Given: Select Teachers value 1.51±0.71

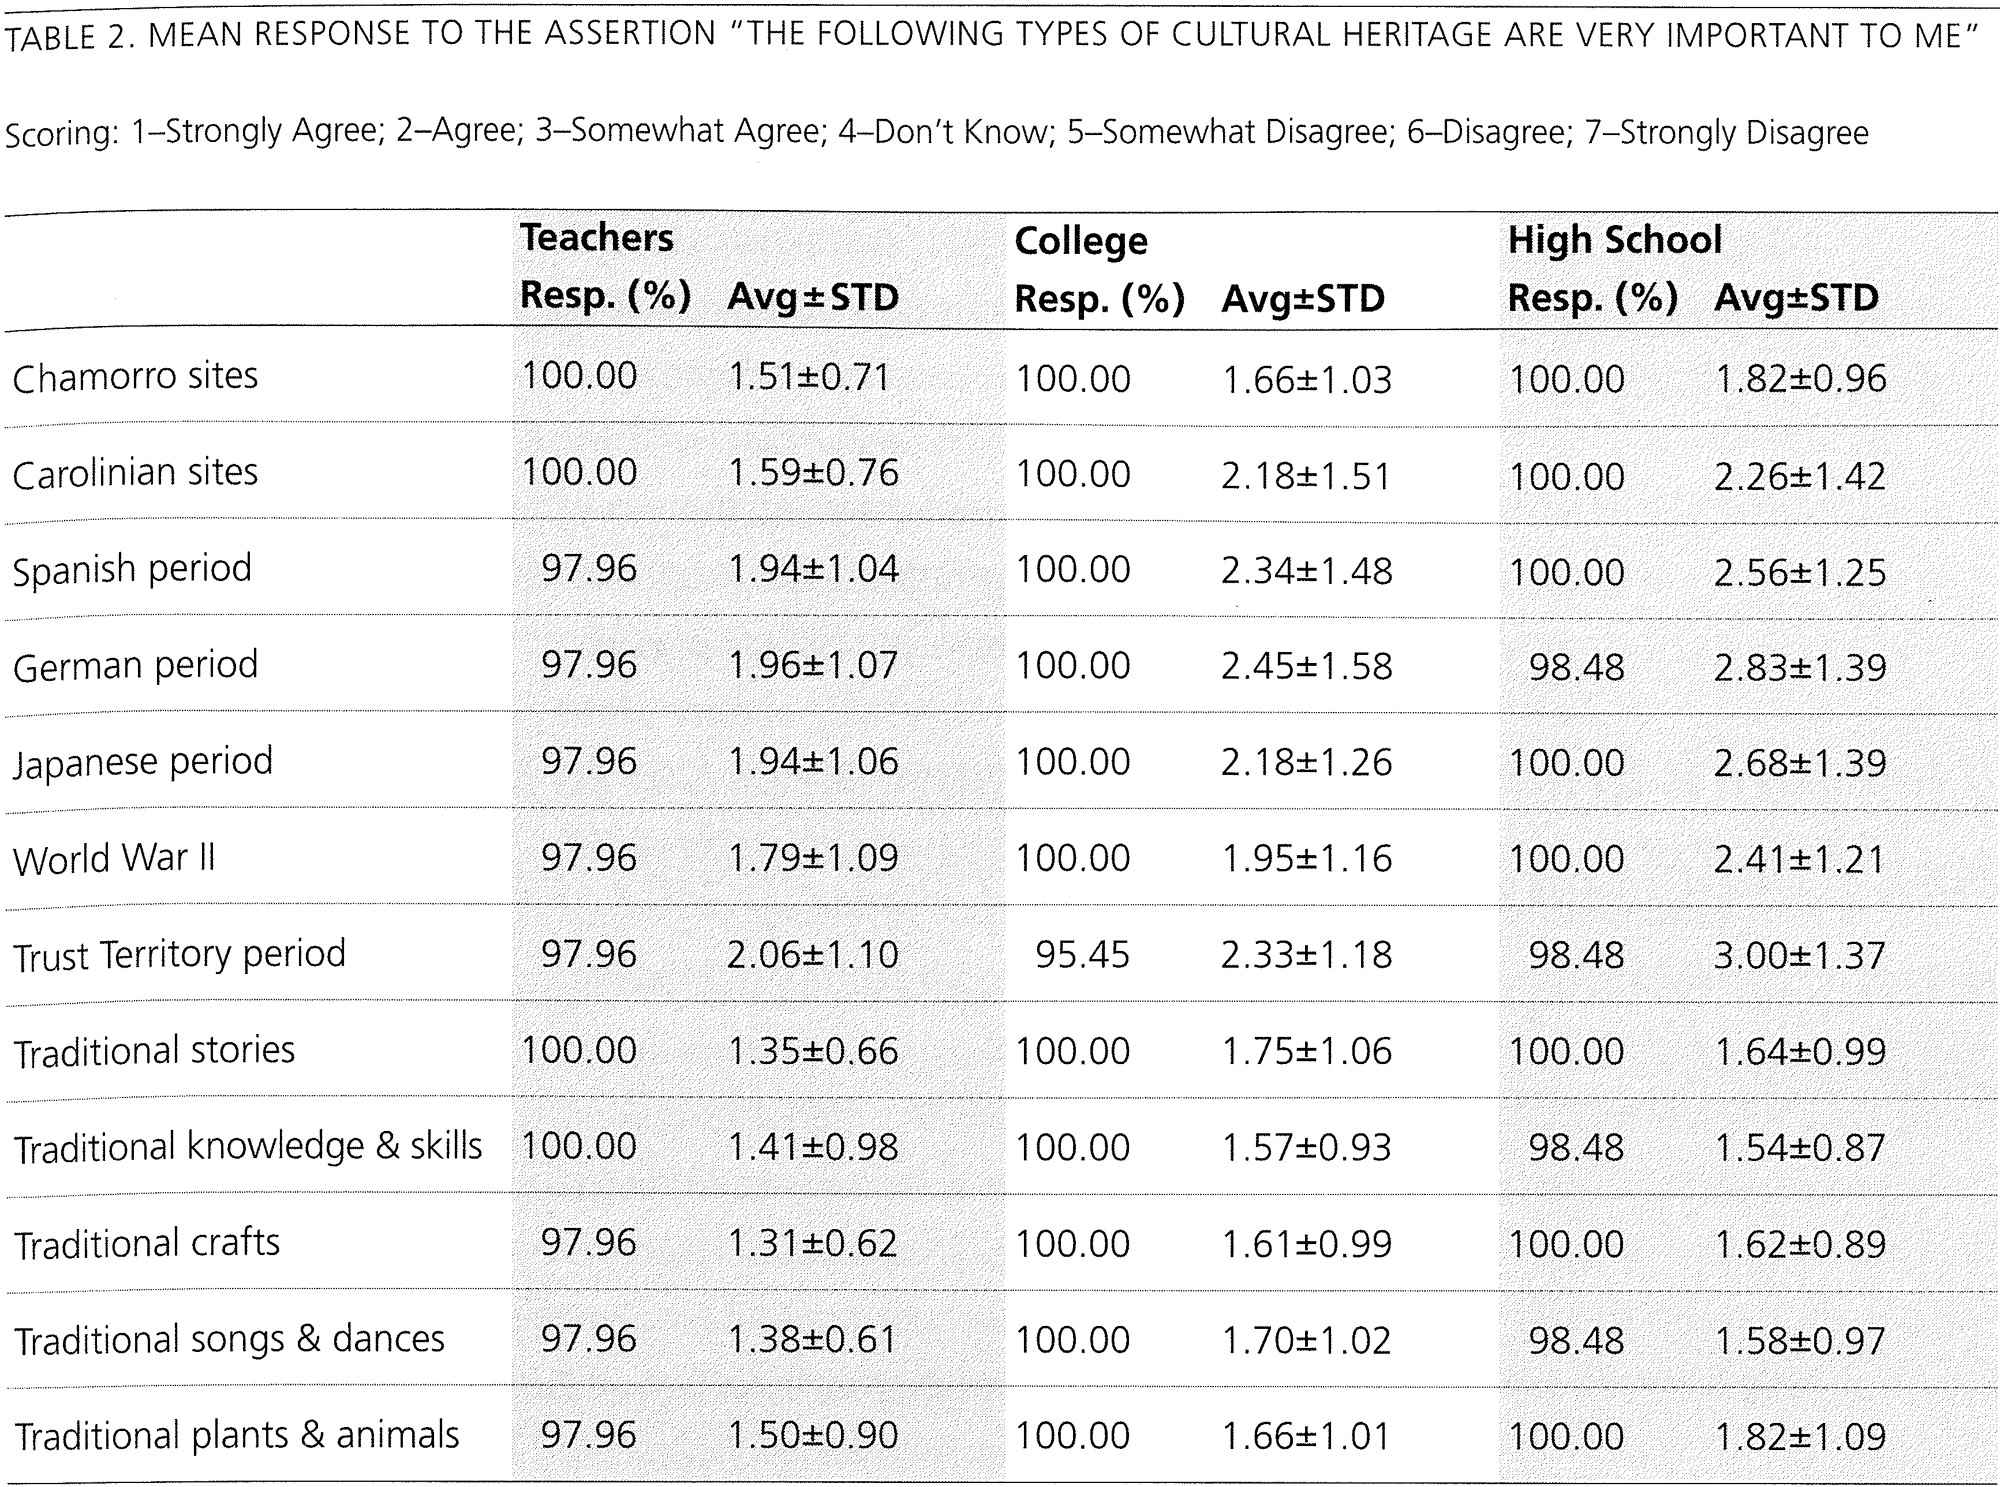Looking at the screenshot, I should [809, 377].
